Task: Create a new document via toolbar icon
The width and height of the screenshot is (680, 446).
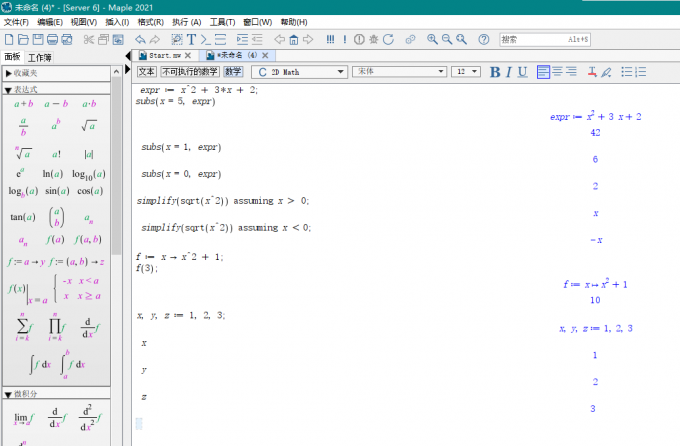Action: point(9,39)
